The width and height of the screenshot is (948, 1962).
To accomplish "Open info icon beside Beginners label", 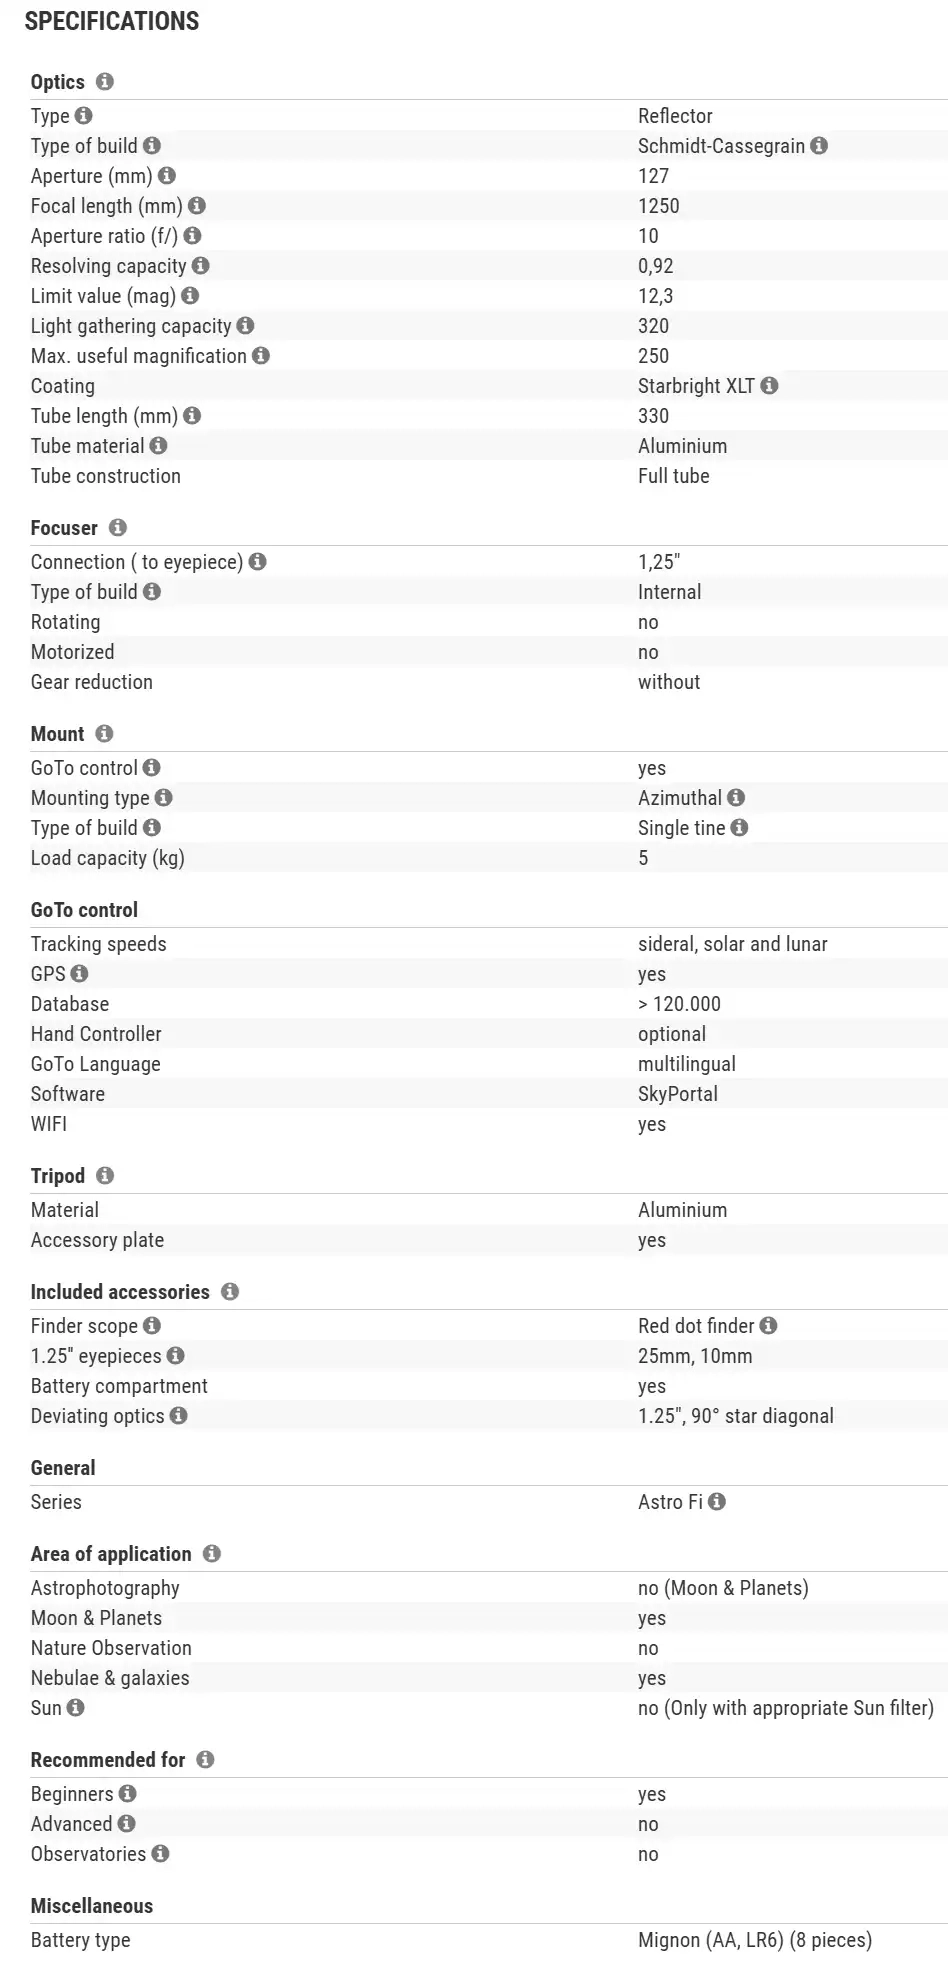I will pos(128,1794).
